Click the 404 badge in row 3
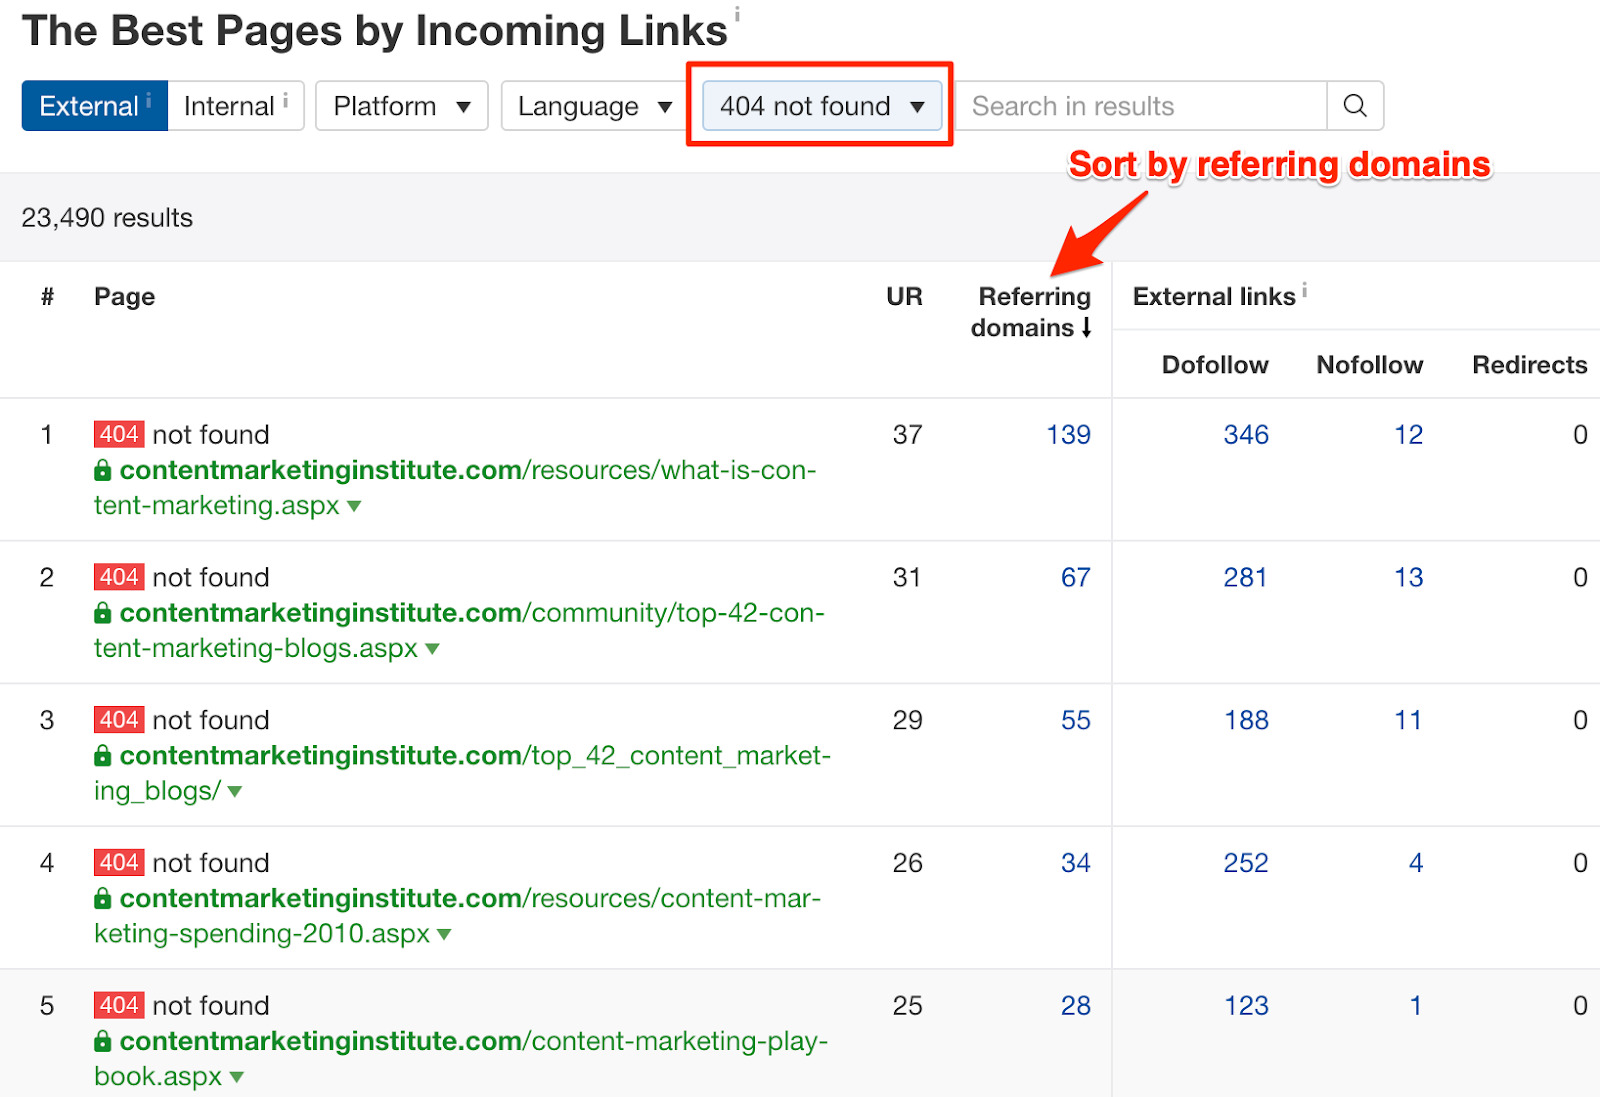 click(119, 720)
